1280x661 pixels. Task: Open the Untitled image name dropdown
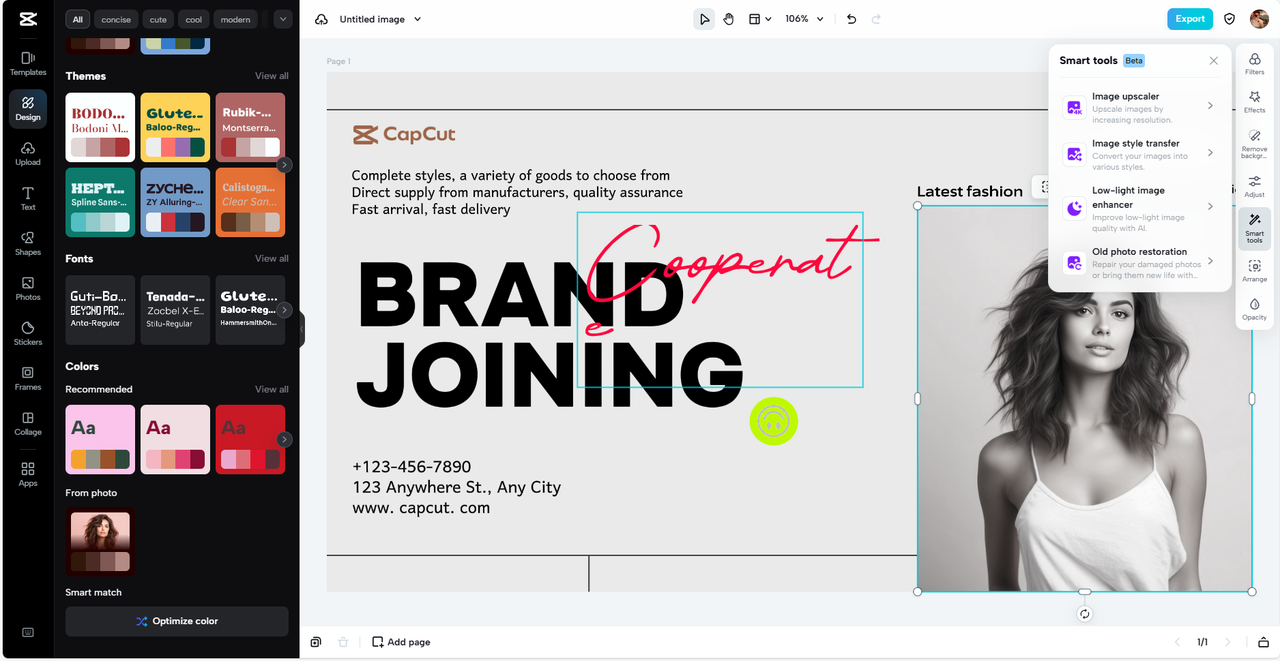click(x=380, y=19)
